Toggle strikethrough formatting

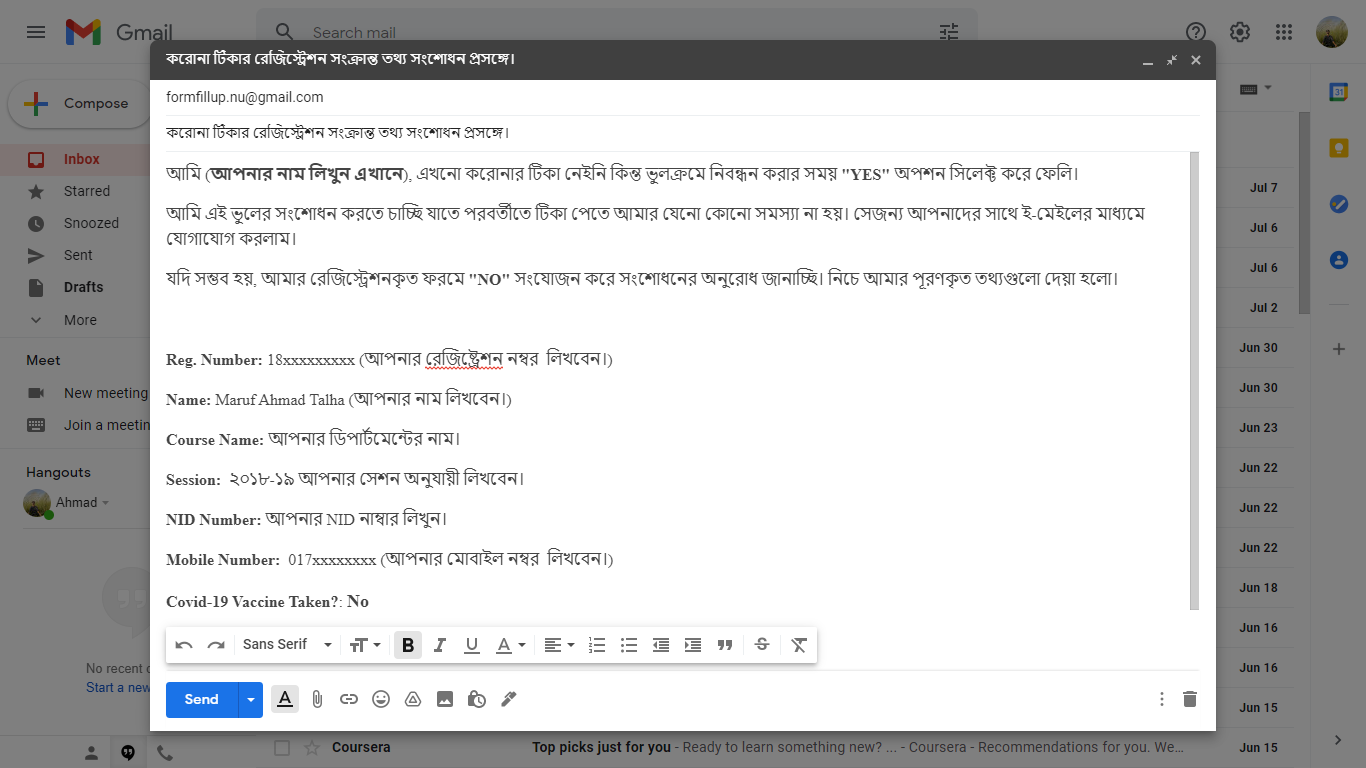[762, 645]
